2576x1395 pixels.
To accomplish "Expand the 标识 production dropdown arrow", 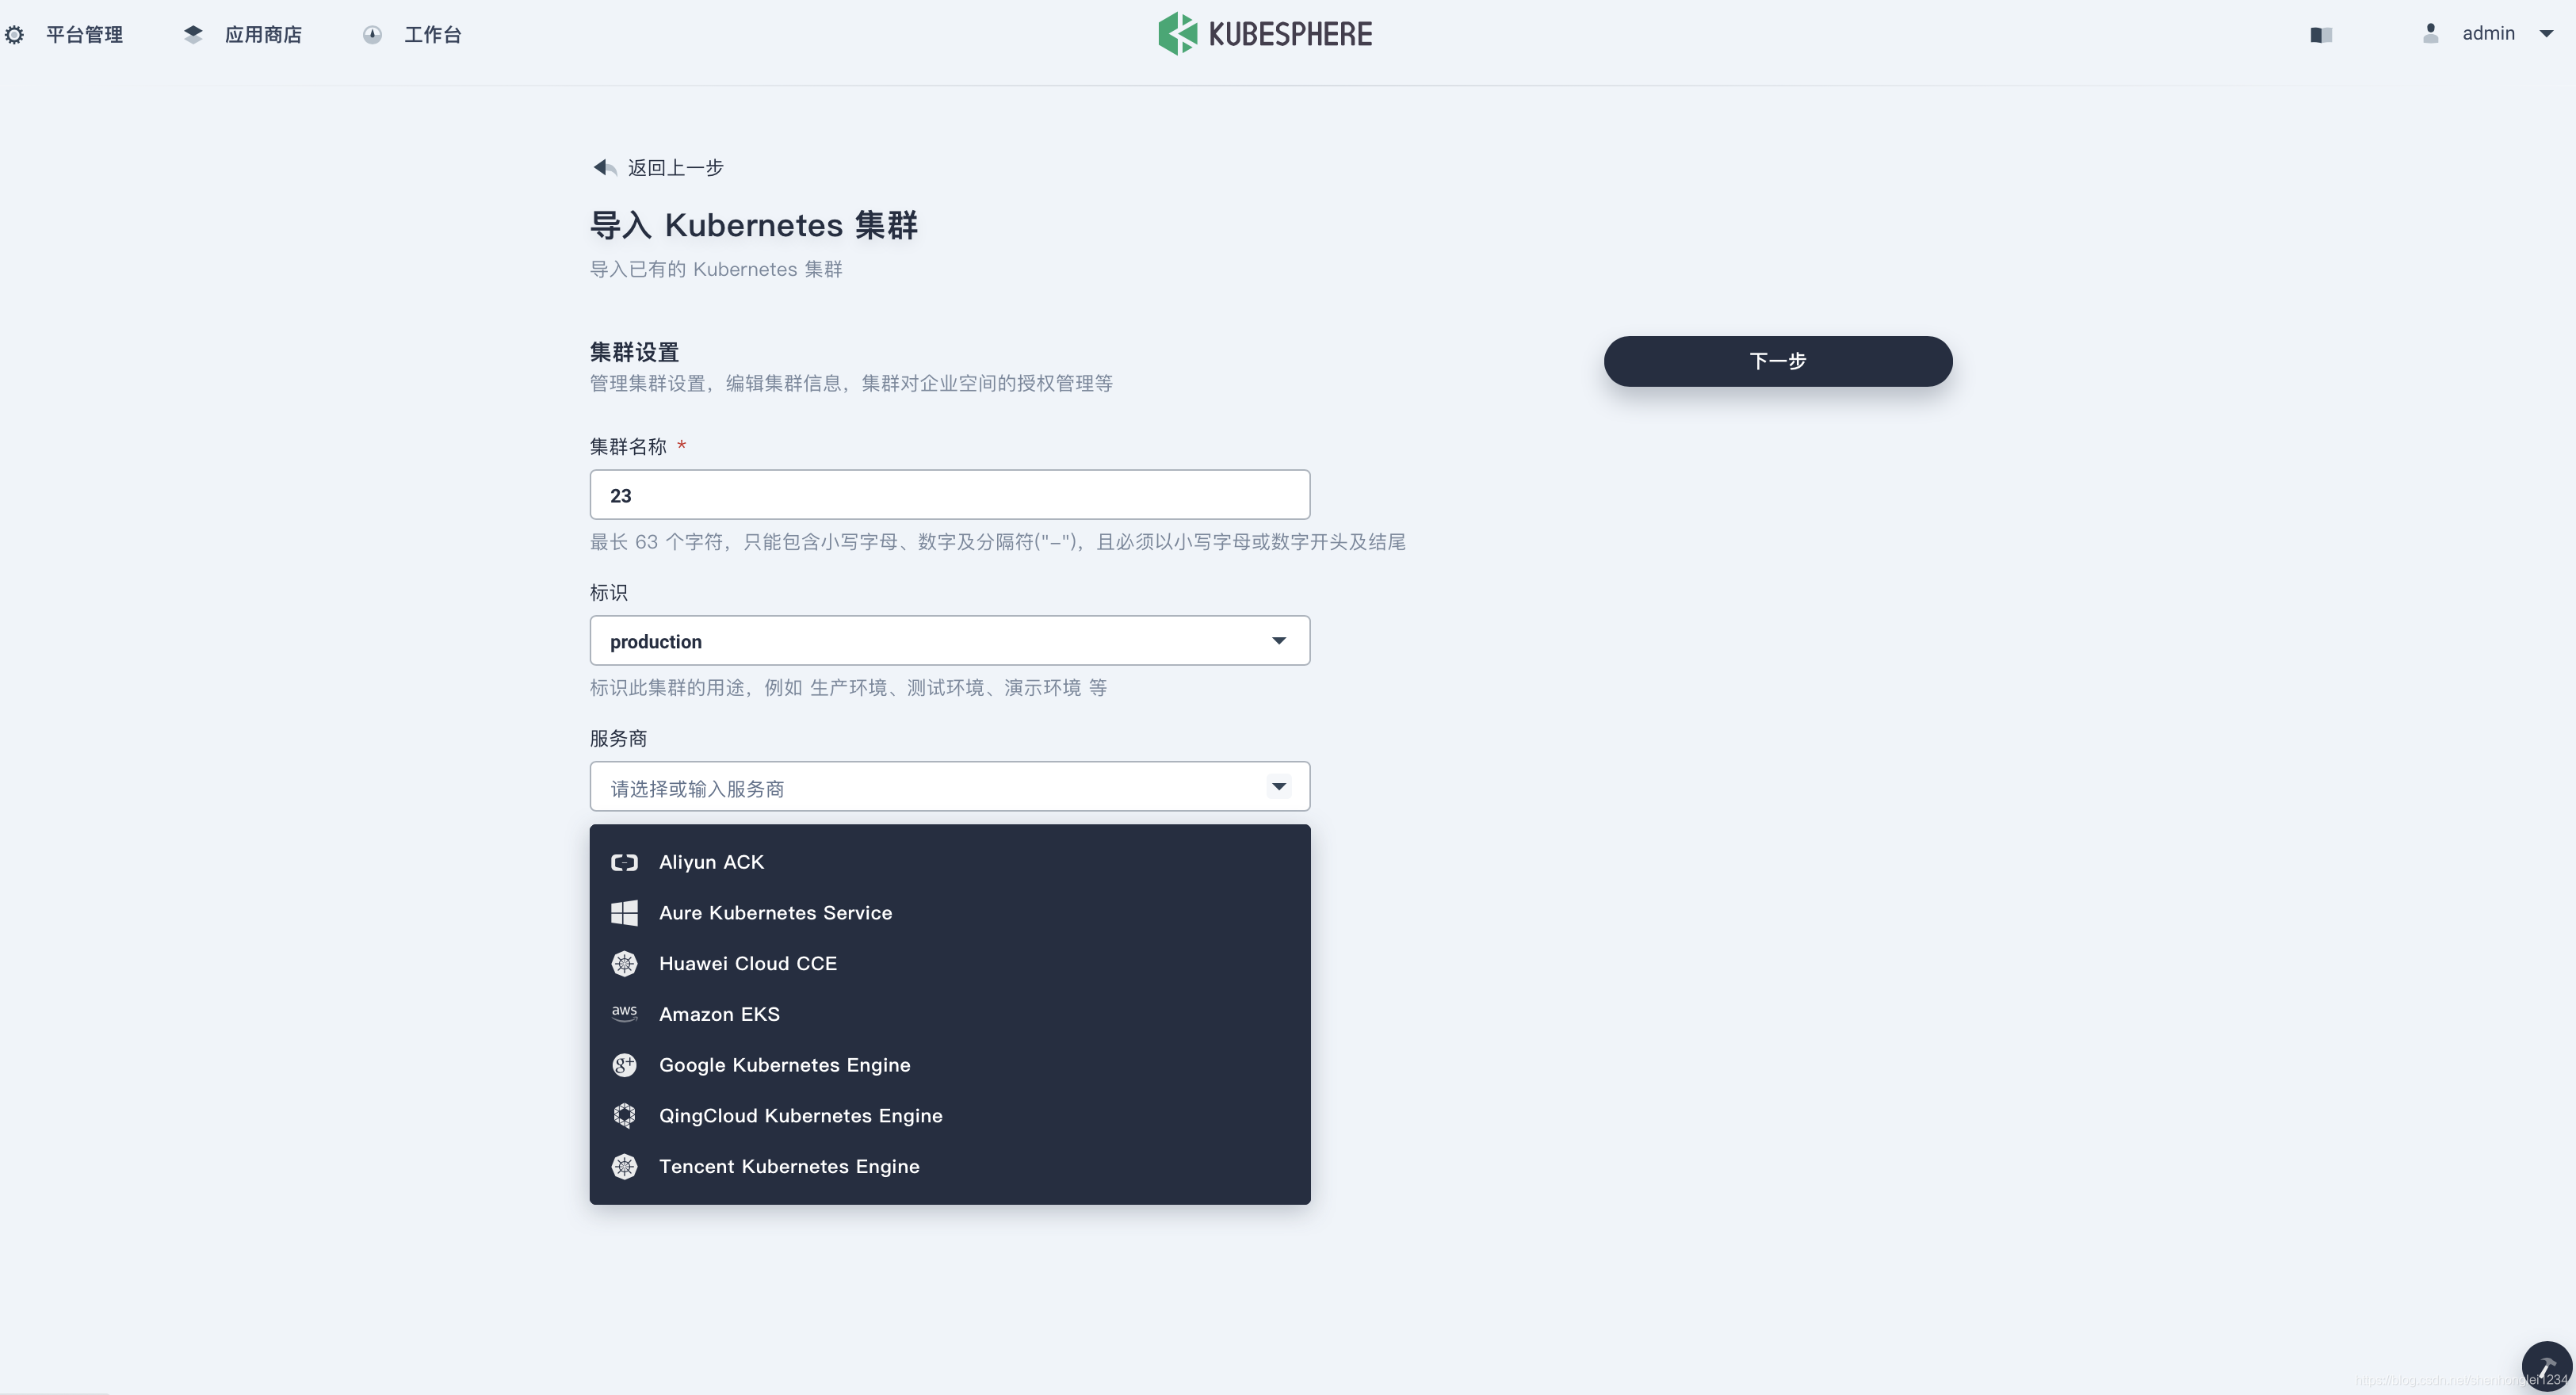I will [1278, 641].
